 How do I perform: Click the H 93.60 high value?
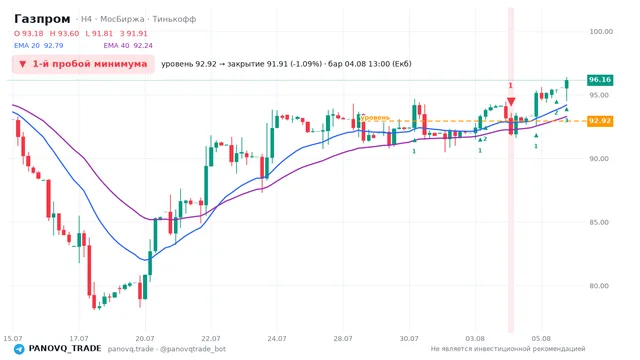point(64,33)
